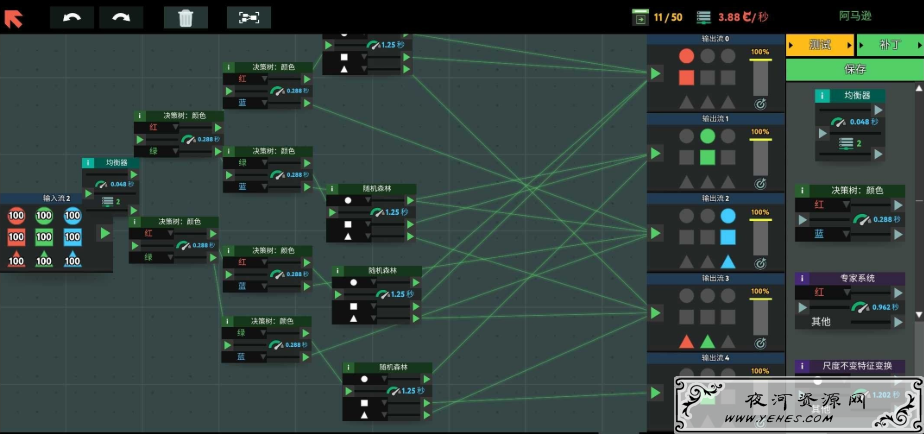Click the reset target icon in 输出流 1
This screenshot has height=434, width=924.
click(x=760, y=184)
